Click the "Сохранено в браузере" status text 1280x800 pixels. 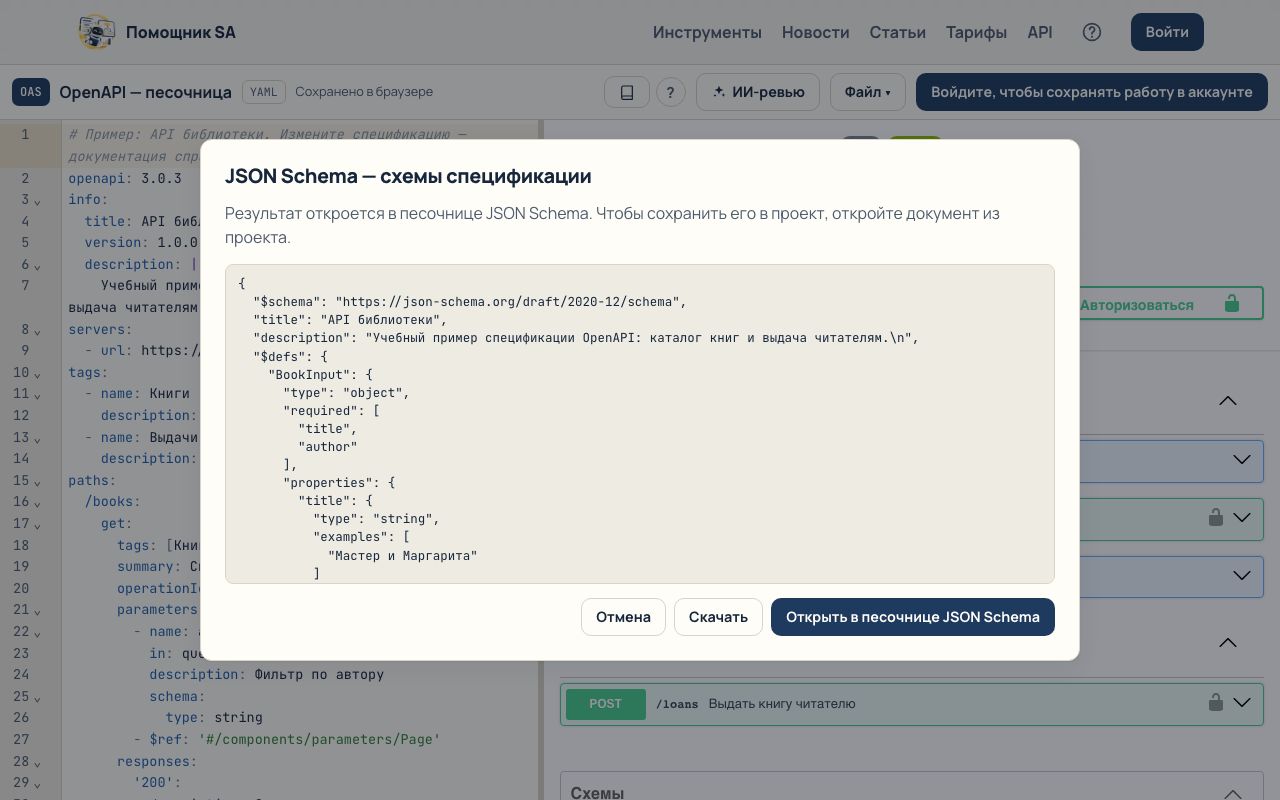click(x=364, y=92)
